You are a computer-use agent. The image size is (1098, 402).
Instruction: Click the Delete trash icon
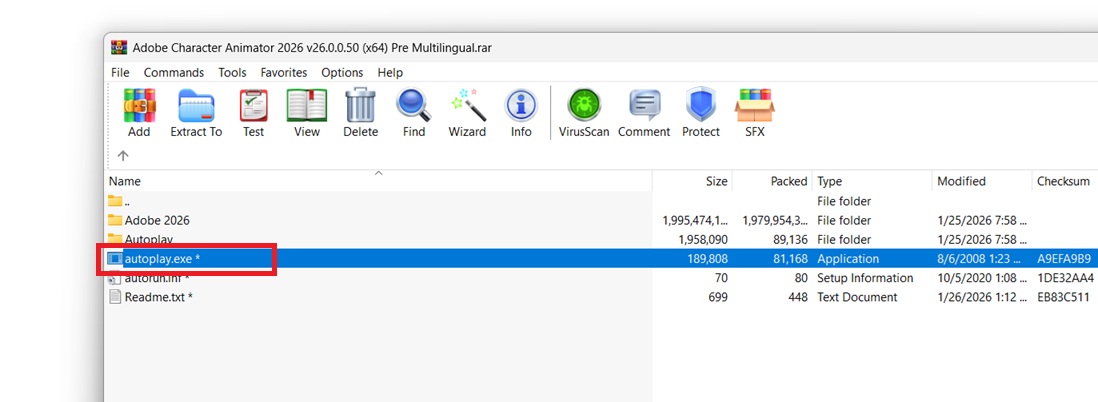coord(361,105)
